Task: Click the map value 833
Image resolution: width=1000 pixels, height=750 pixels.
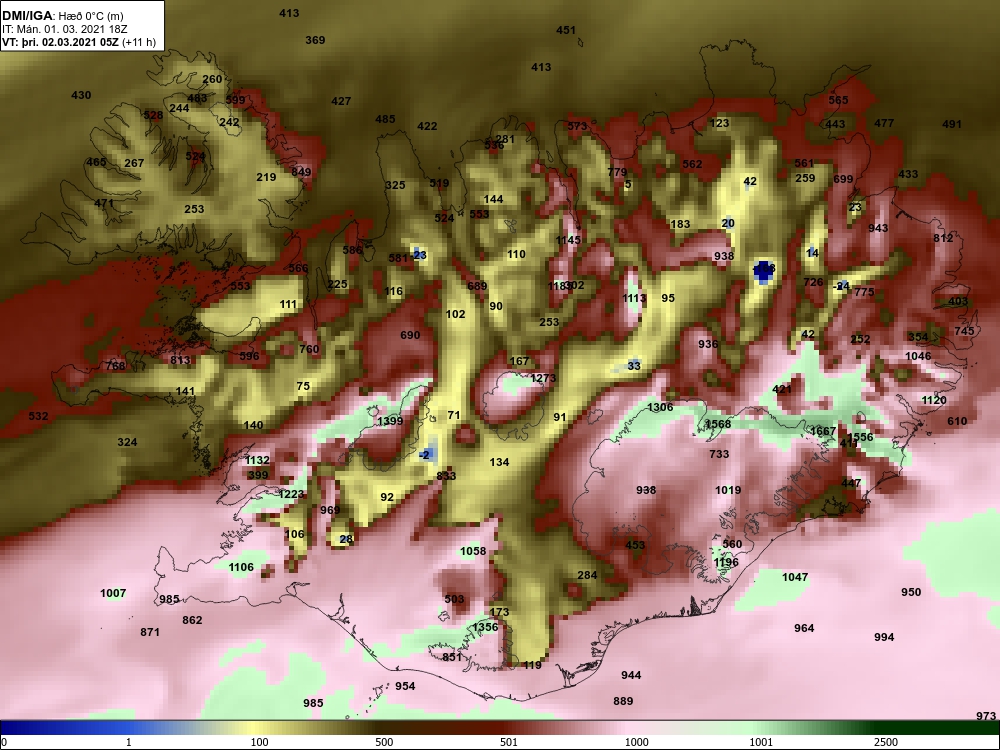Action: pyautogui.click(x=446, y=476)
